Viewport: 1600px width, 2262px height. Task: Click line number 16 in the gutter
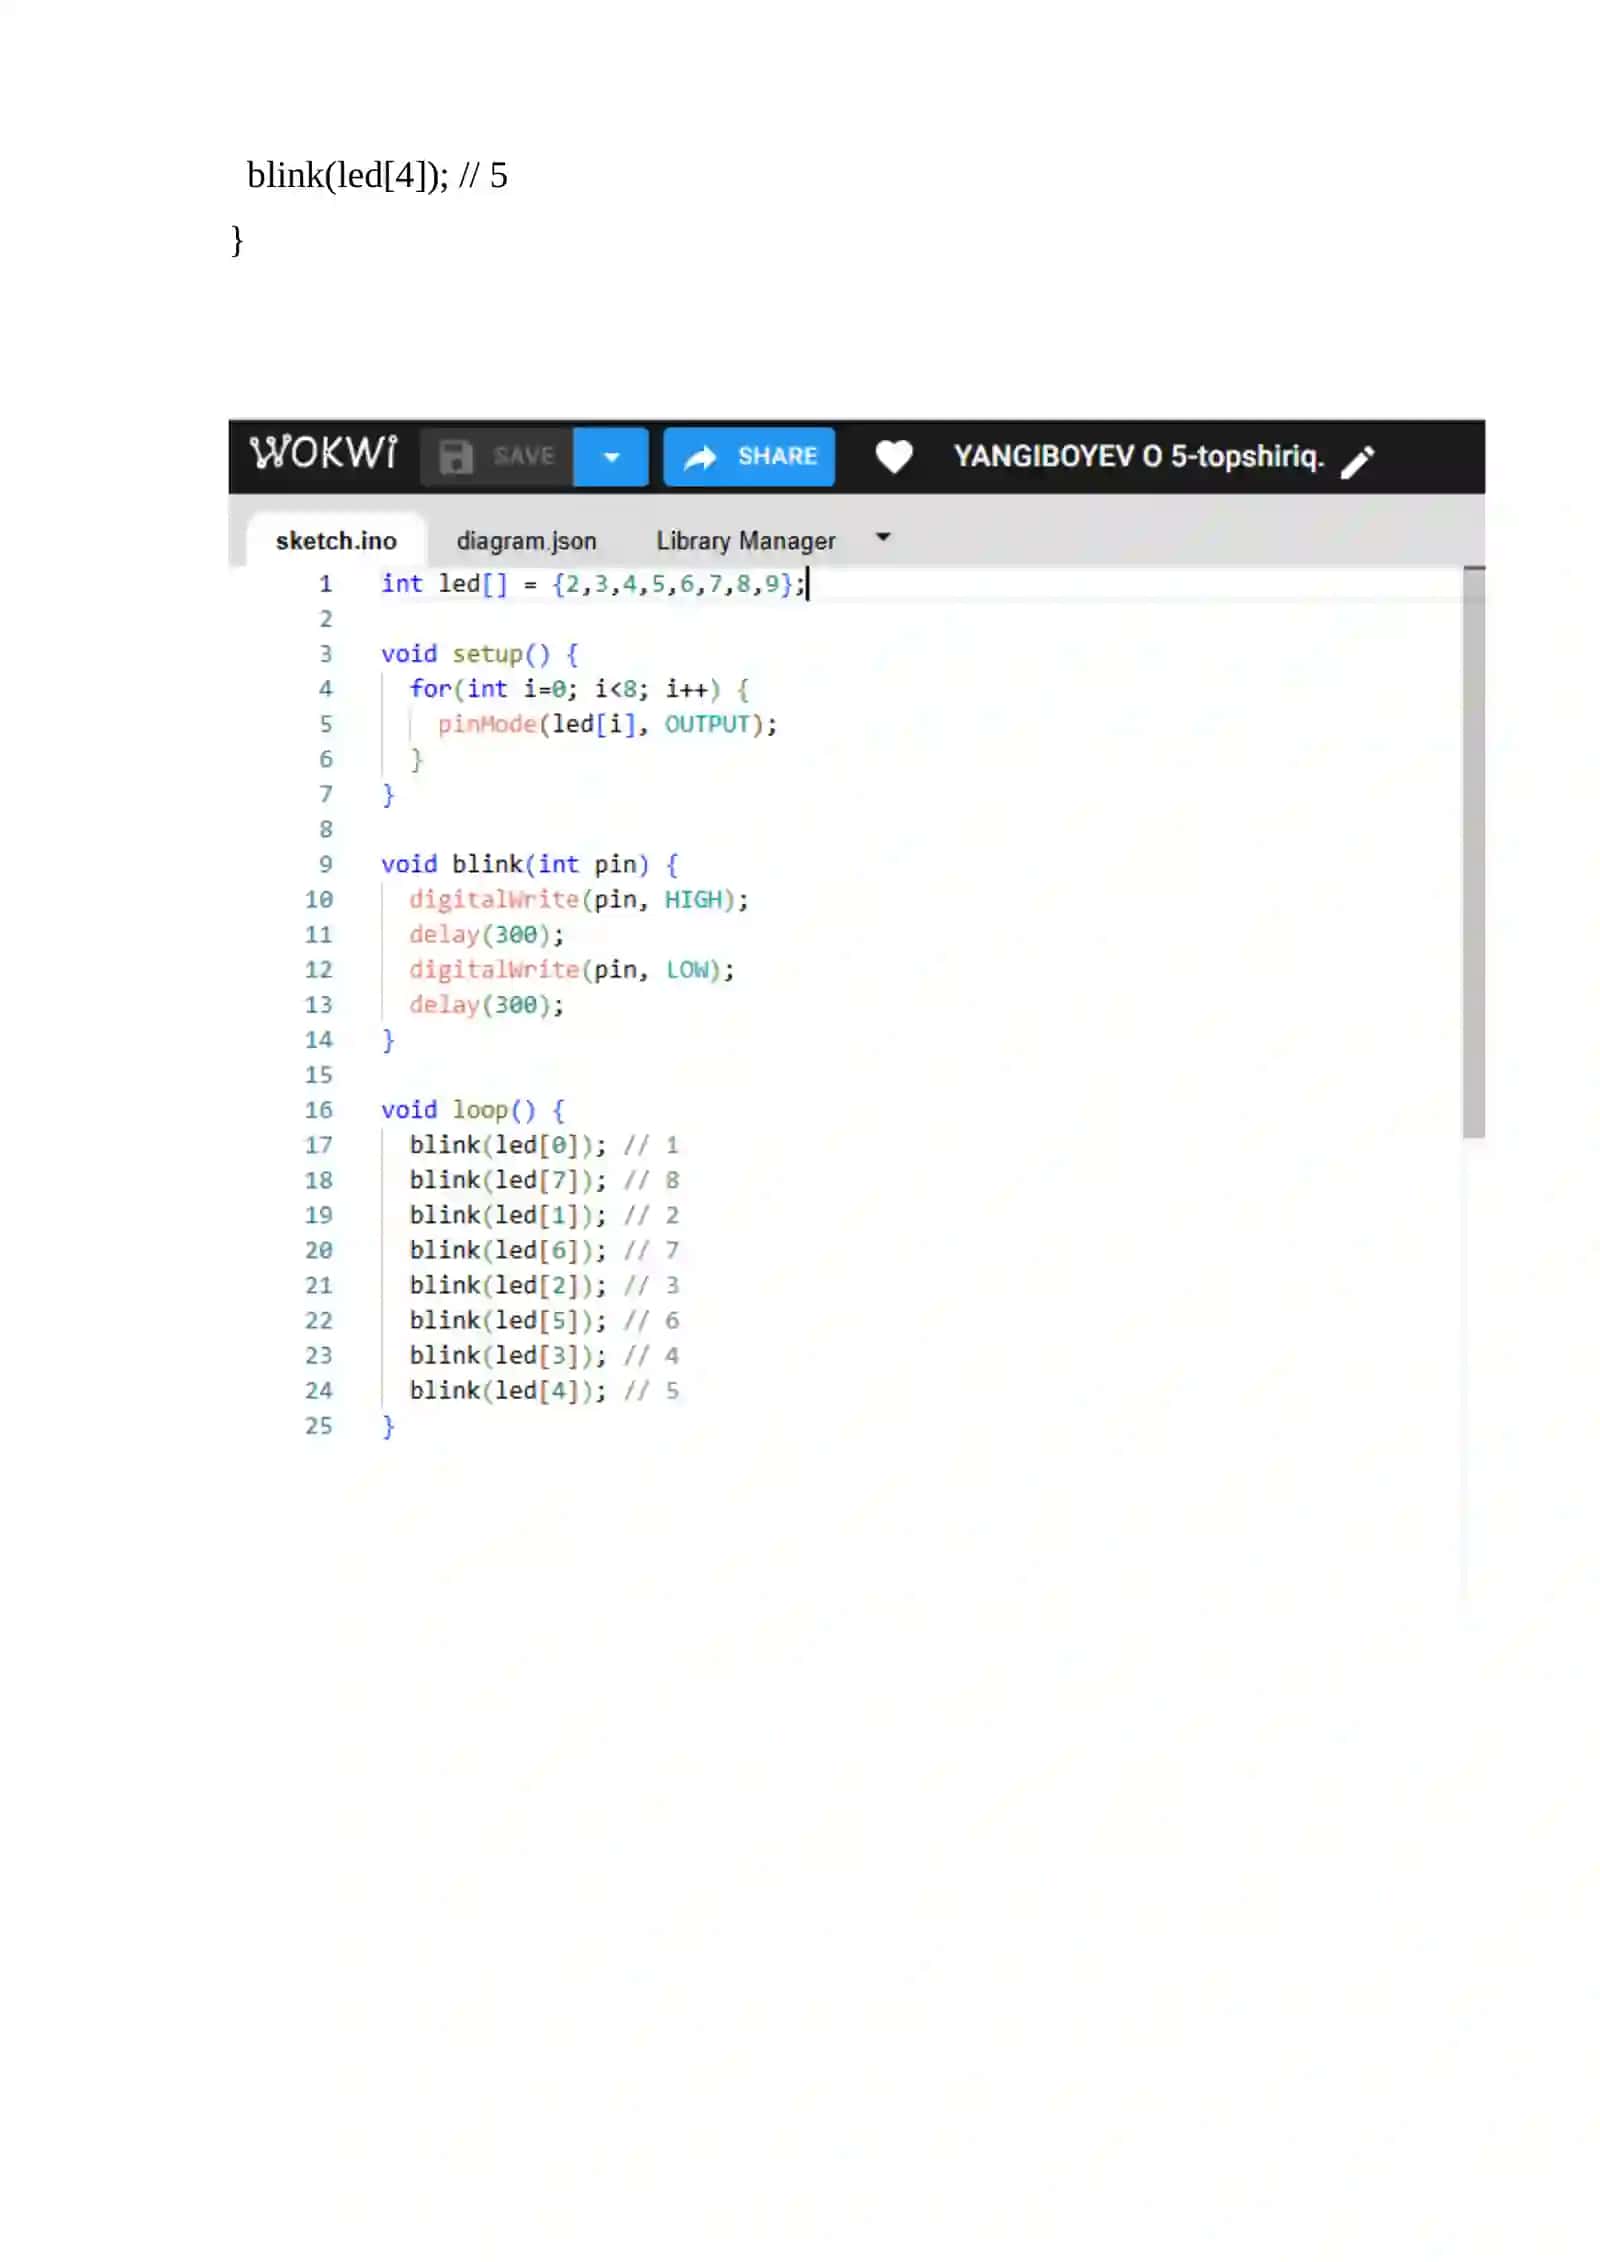point(318,1110)
